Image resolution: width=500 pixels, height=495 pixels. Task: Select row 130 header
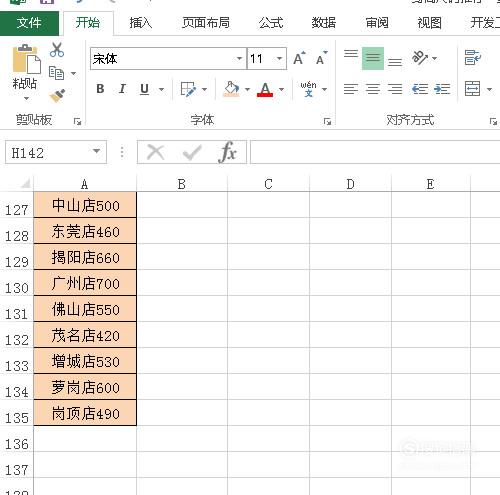[17, 283]
